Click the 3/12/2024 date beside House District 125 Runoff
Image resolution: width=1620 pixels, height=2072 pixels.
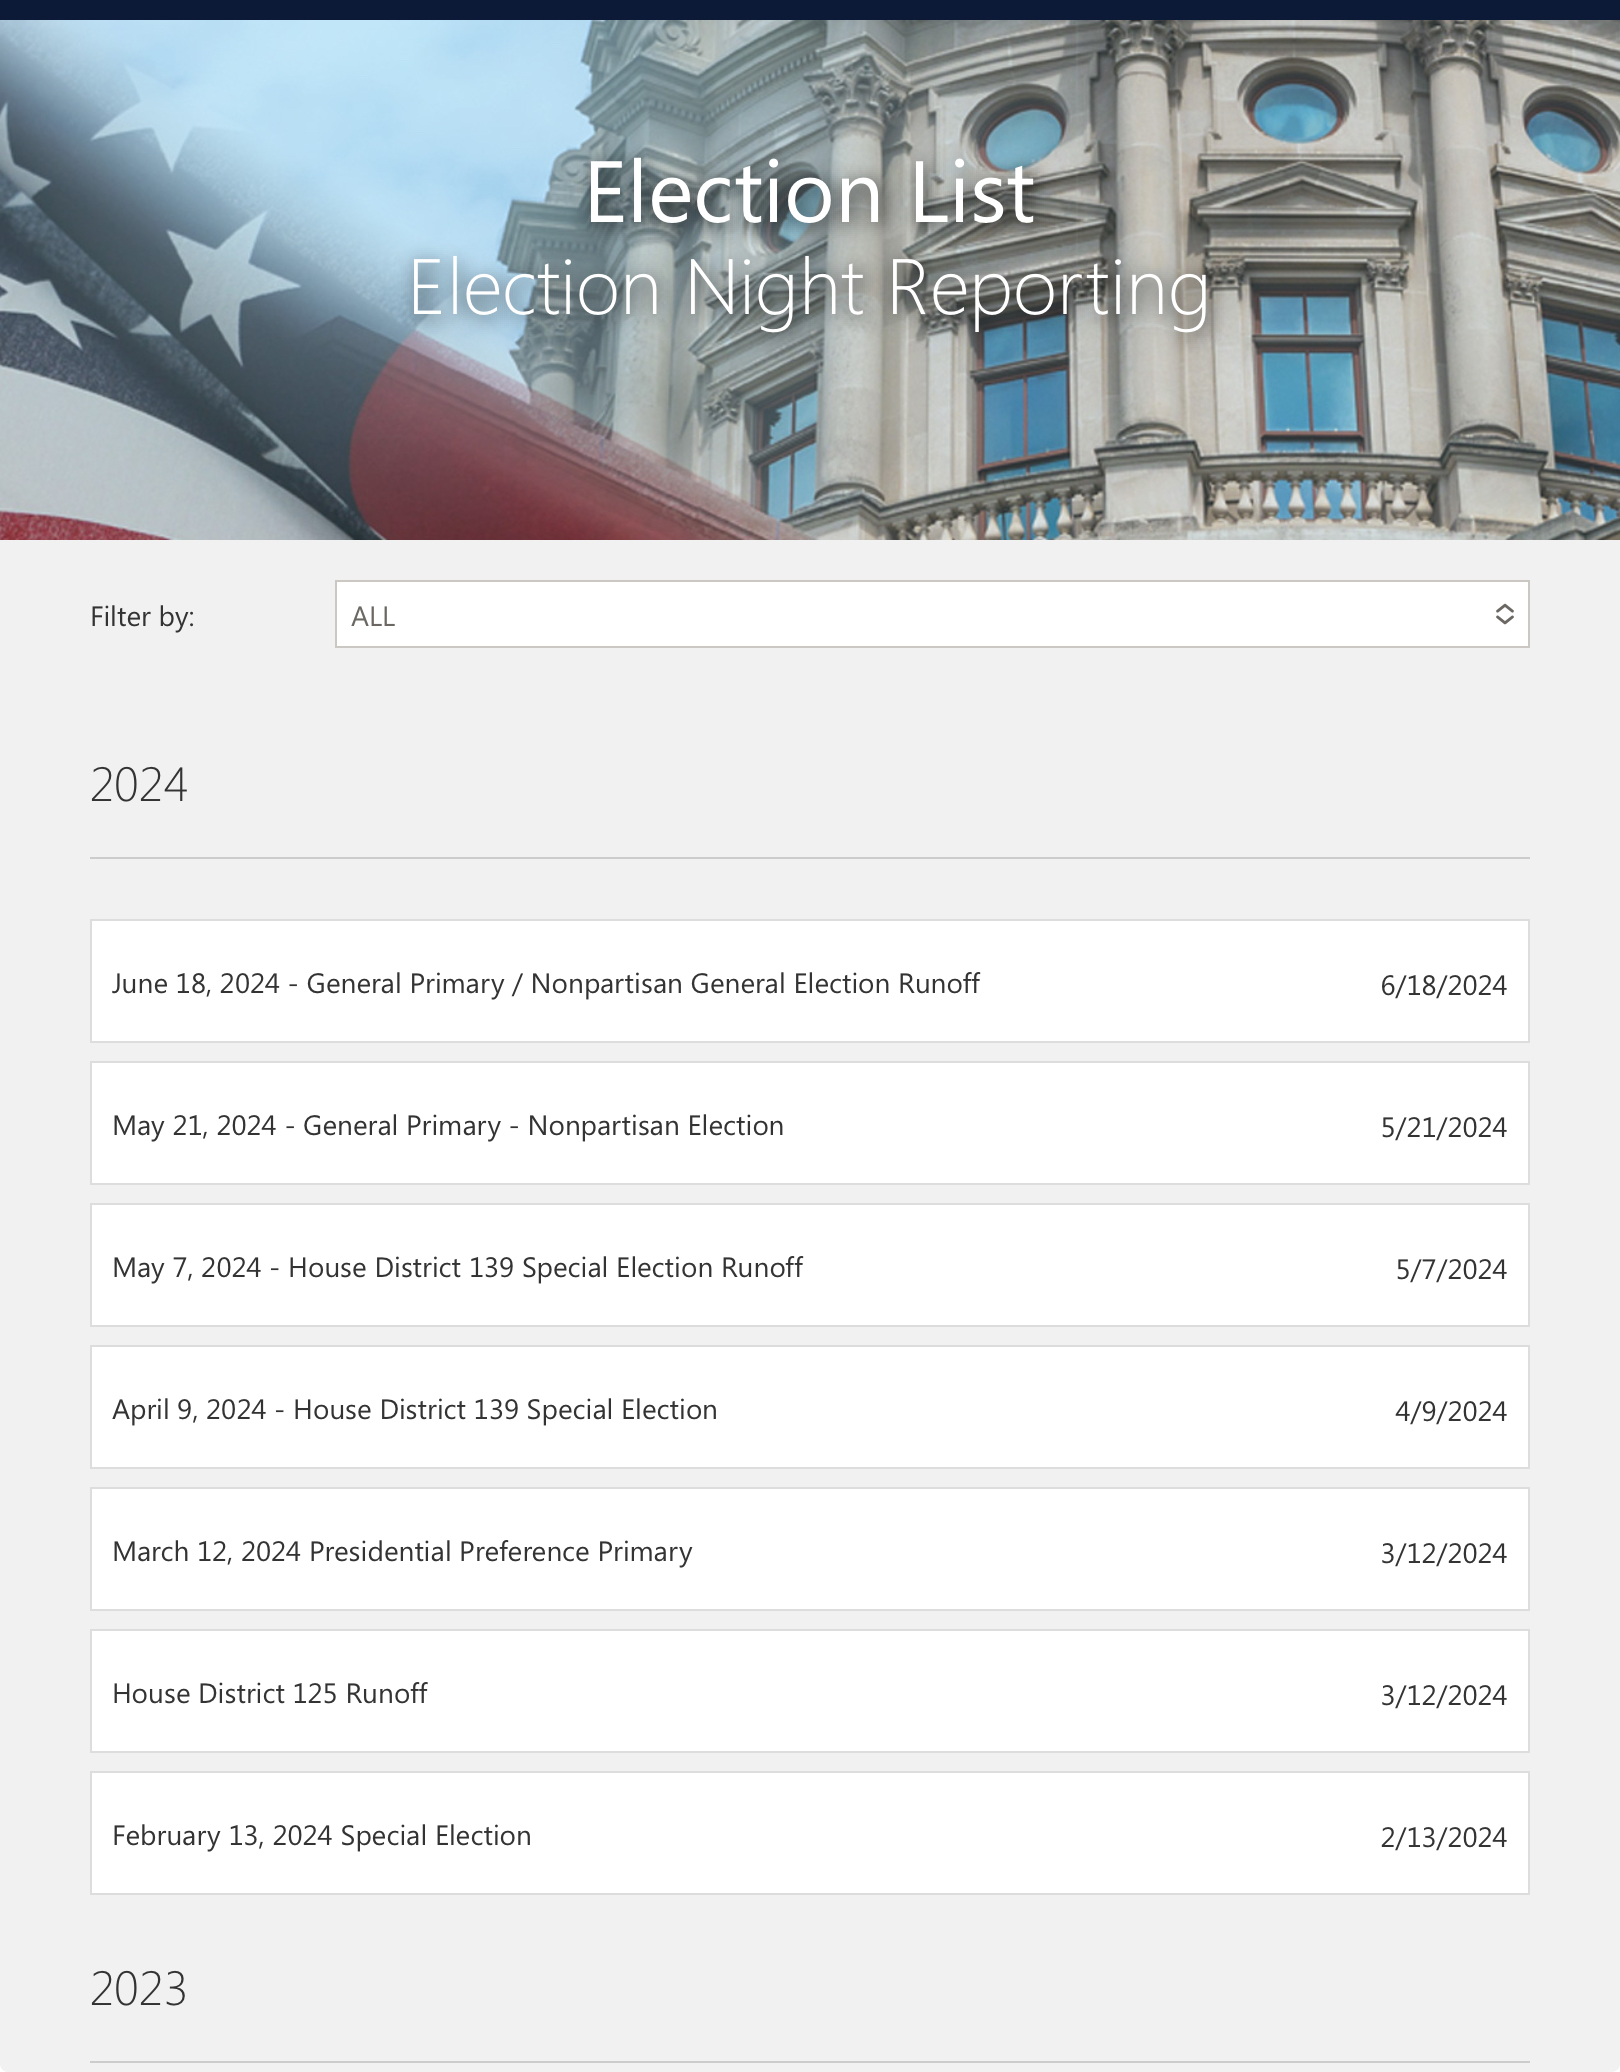1443,1696
